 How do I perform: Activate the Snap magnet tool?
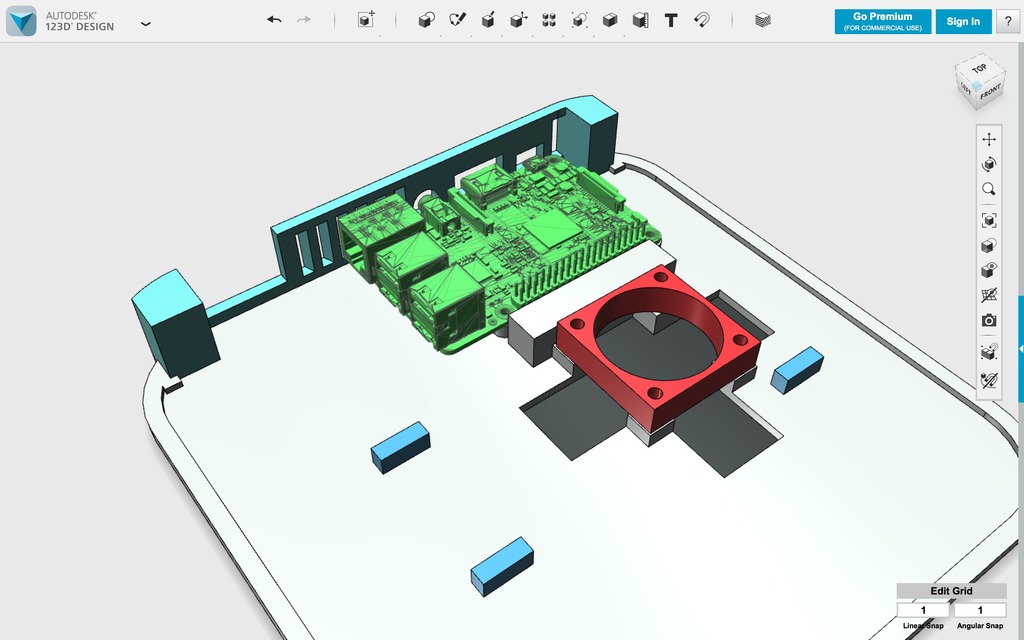pos(701,20)
